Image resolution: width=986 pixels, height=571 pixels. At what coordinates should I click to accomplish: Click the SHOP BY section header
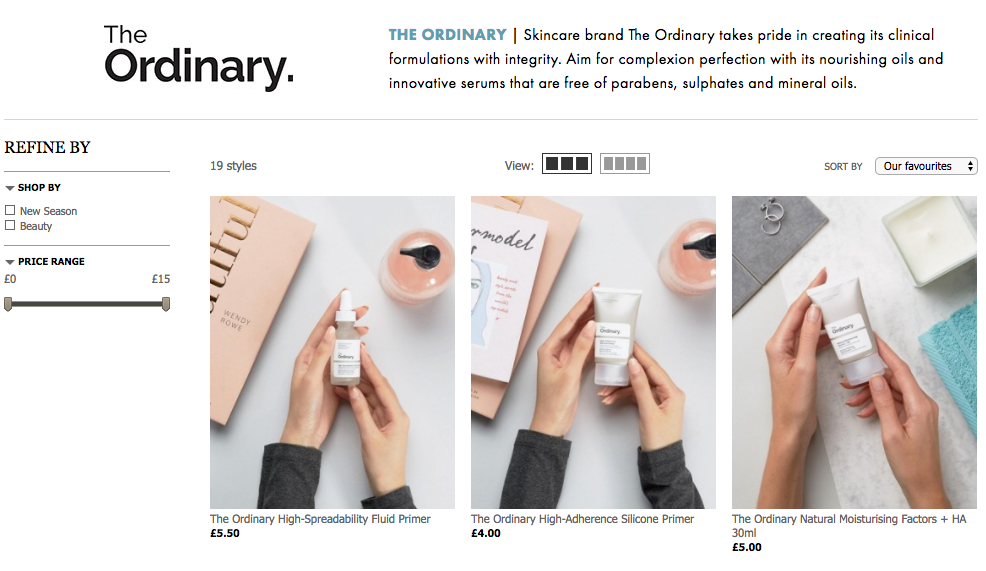coord(39,187)
